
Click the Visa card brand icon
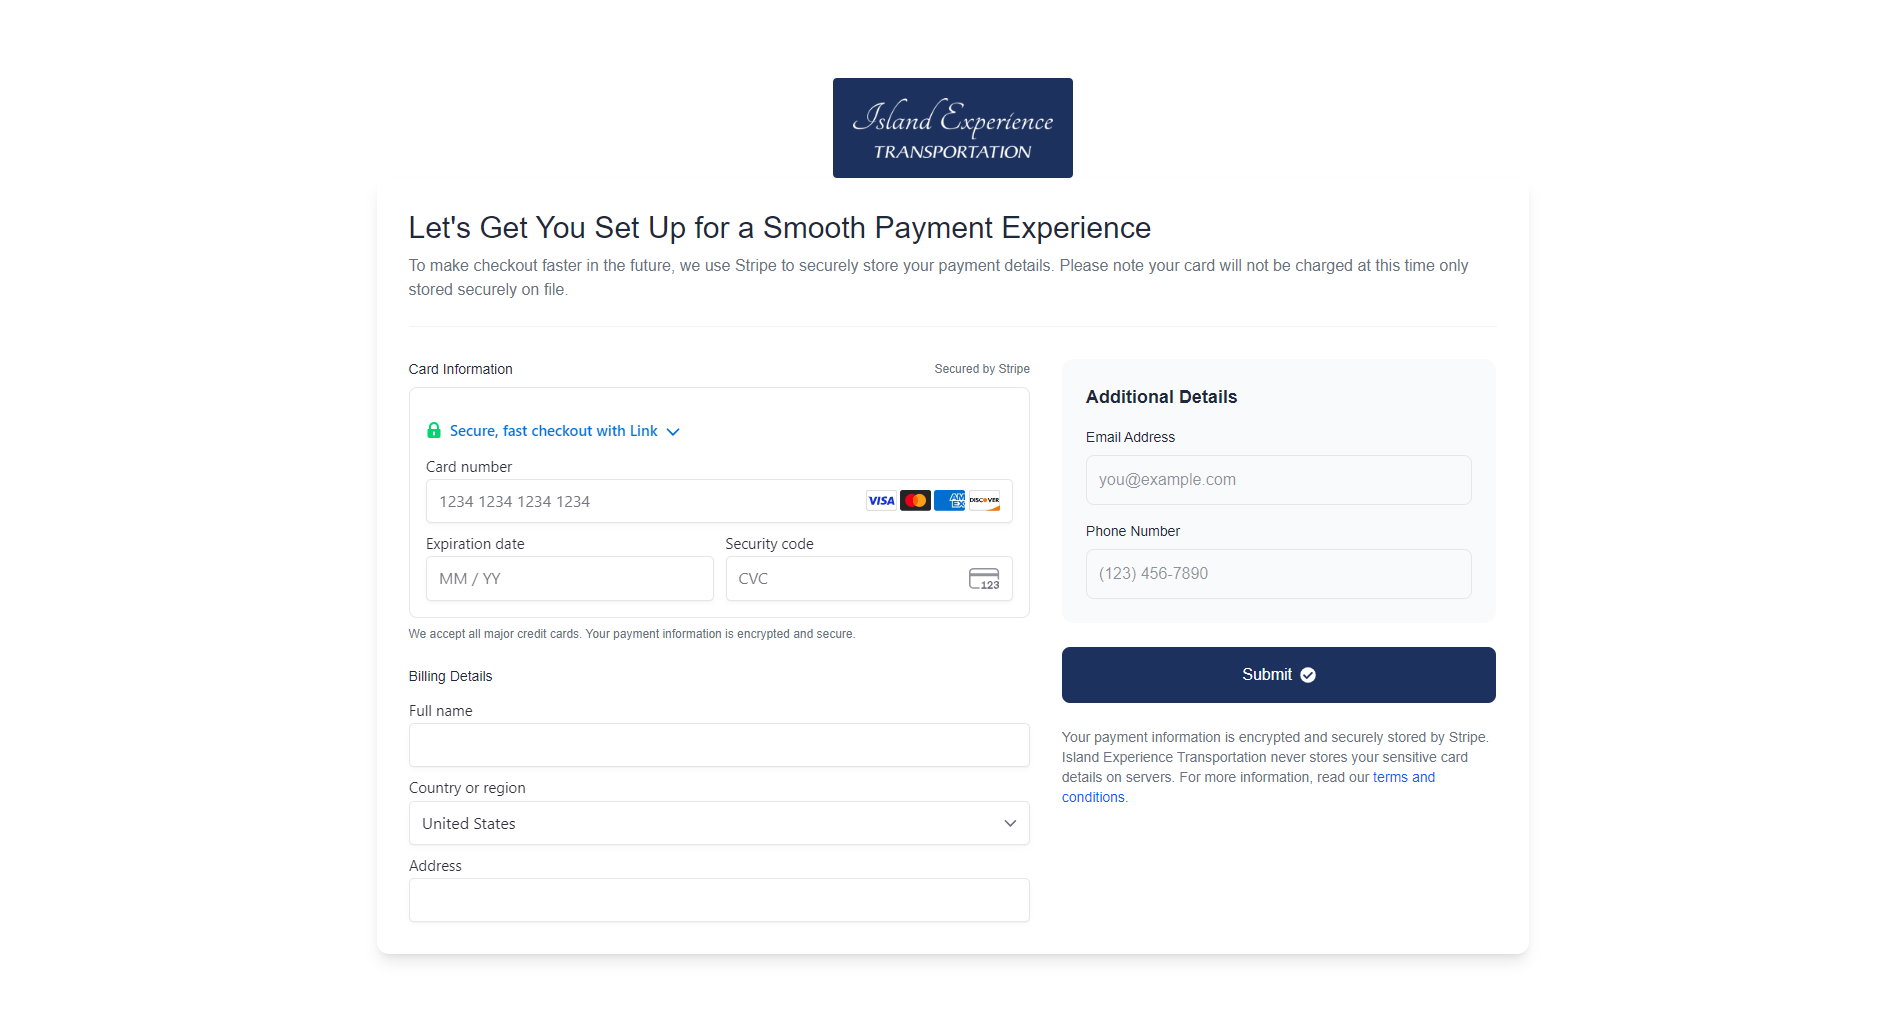click(x=881, y=500)
